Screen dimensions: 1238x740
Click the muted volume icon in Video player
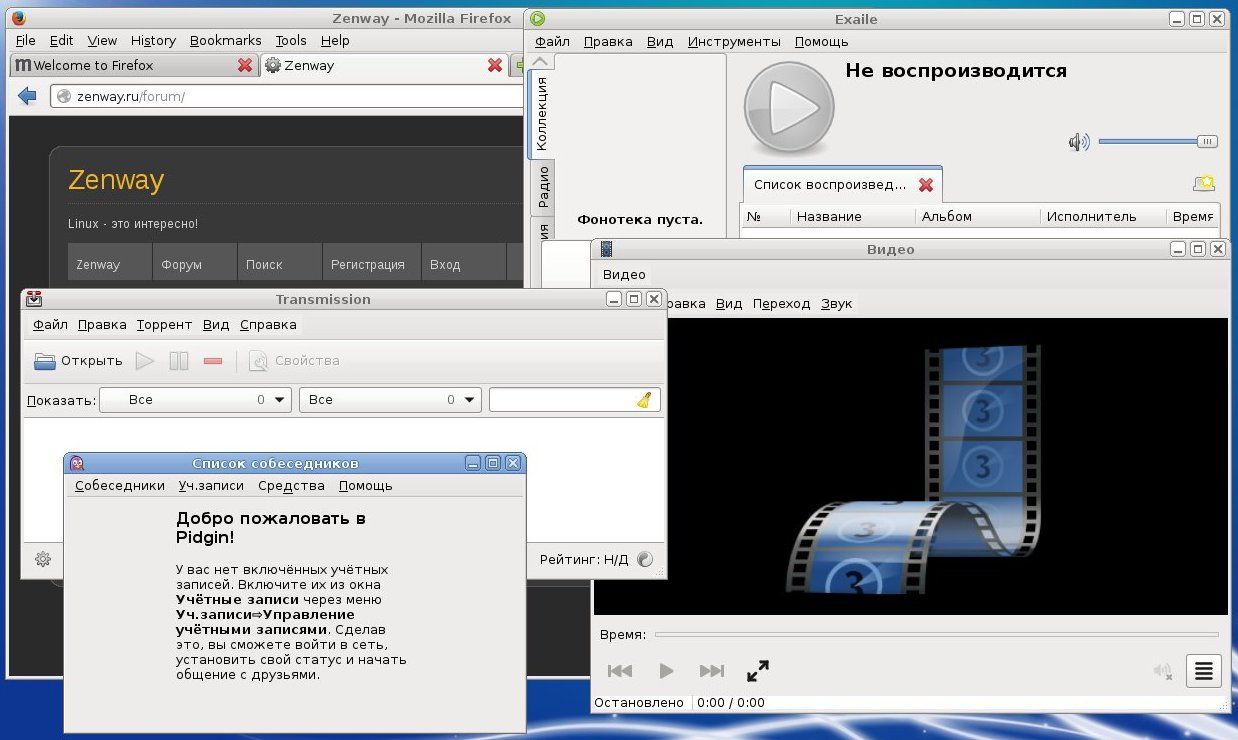coord(1162,672)
